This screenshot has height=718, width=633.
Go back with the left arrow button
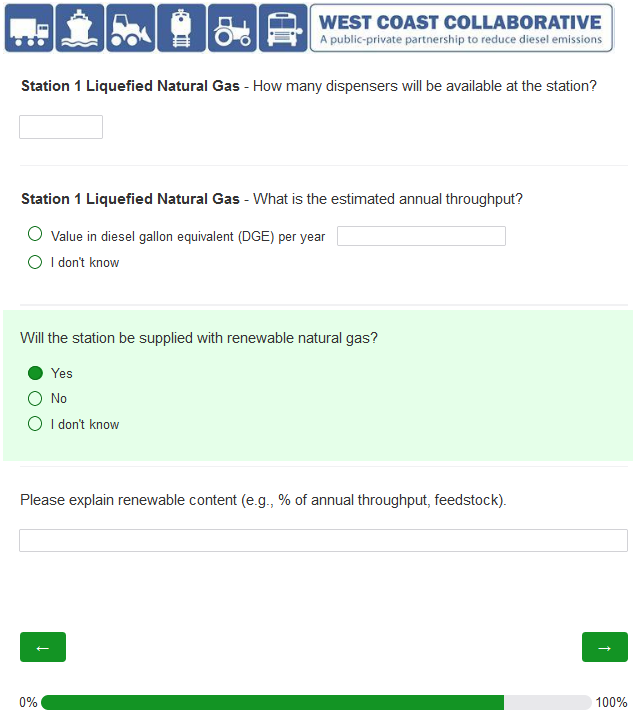point(43,647)
